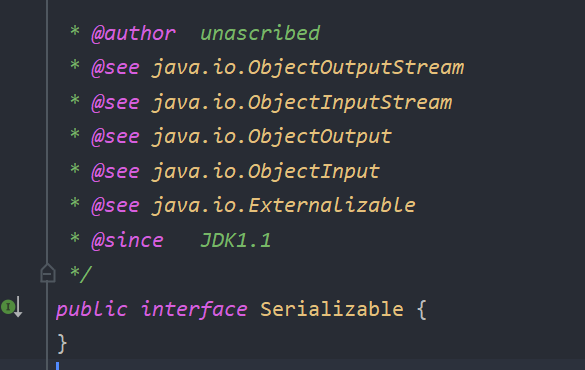Collapse the Javadoc comment fold marker
The height and width of the screenshot is (370, 585).
[x=48, y=273]
